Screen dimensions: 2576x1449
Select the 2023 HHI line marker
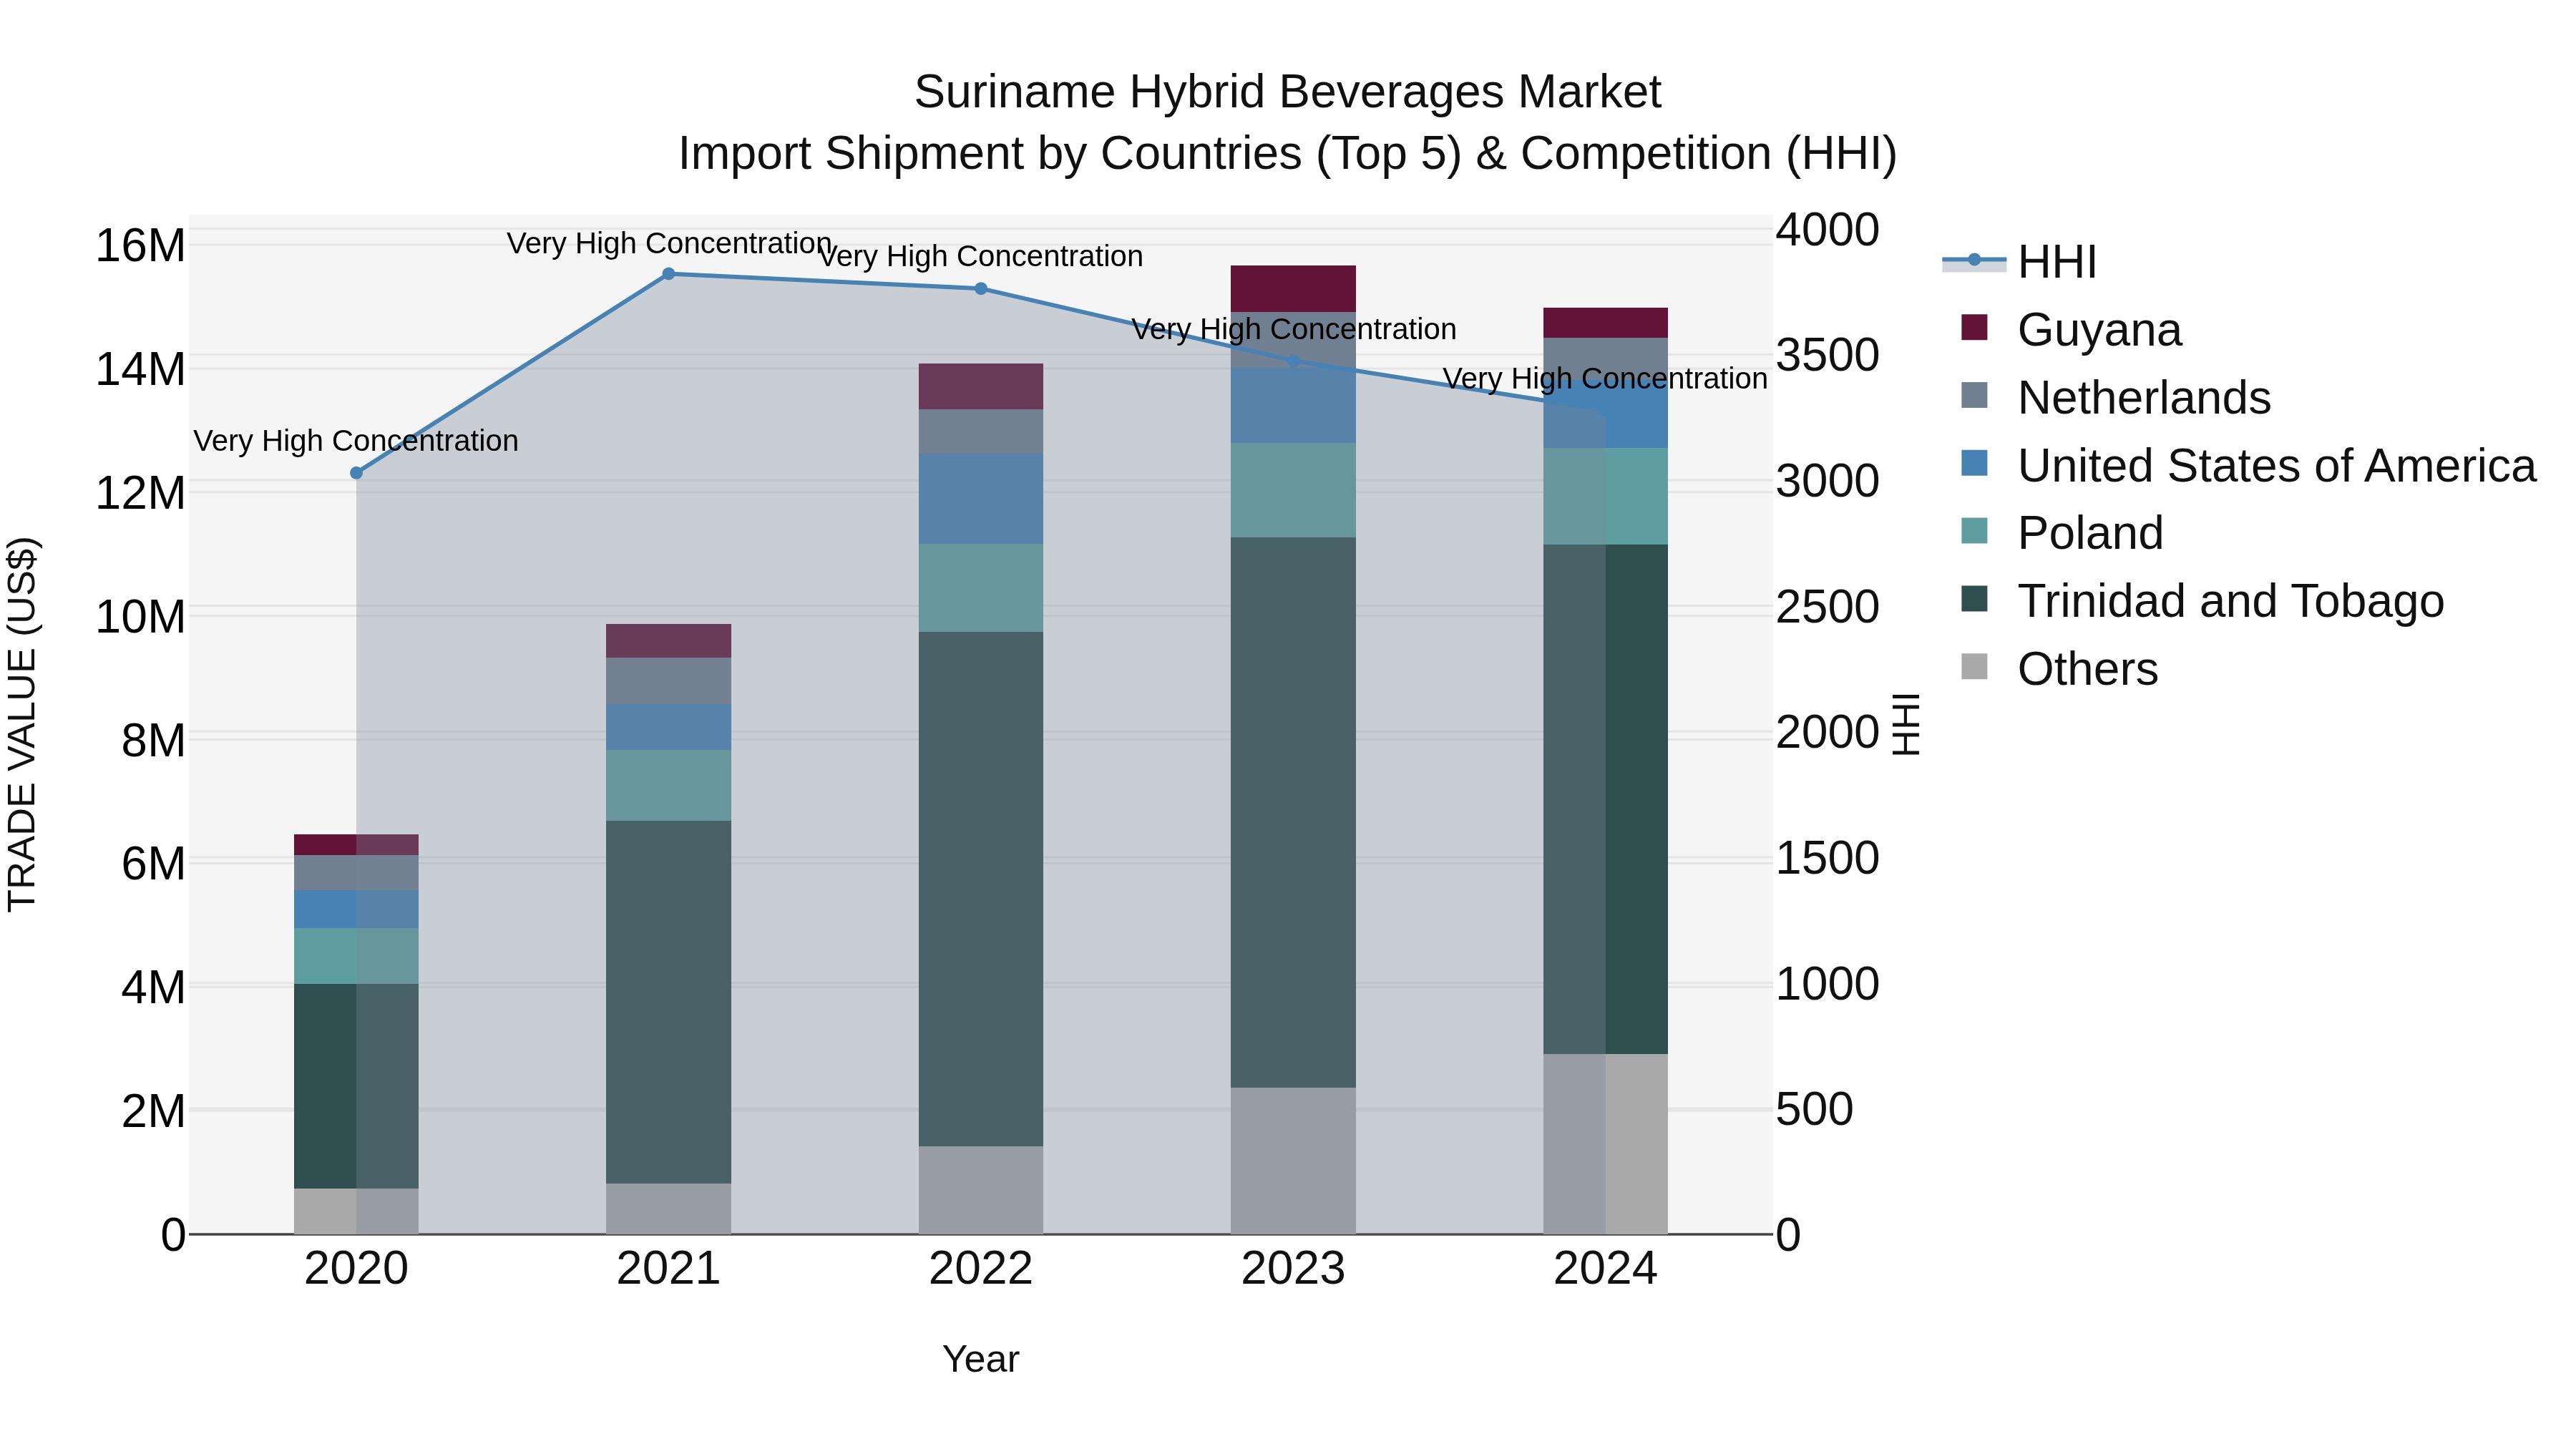coord(1293,361)
